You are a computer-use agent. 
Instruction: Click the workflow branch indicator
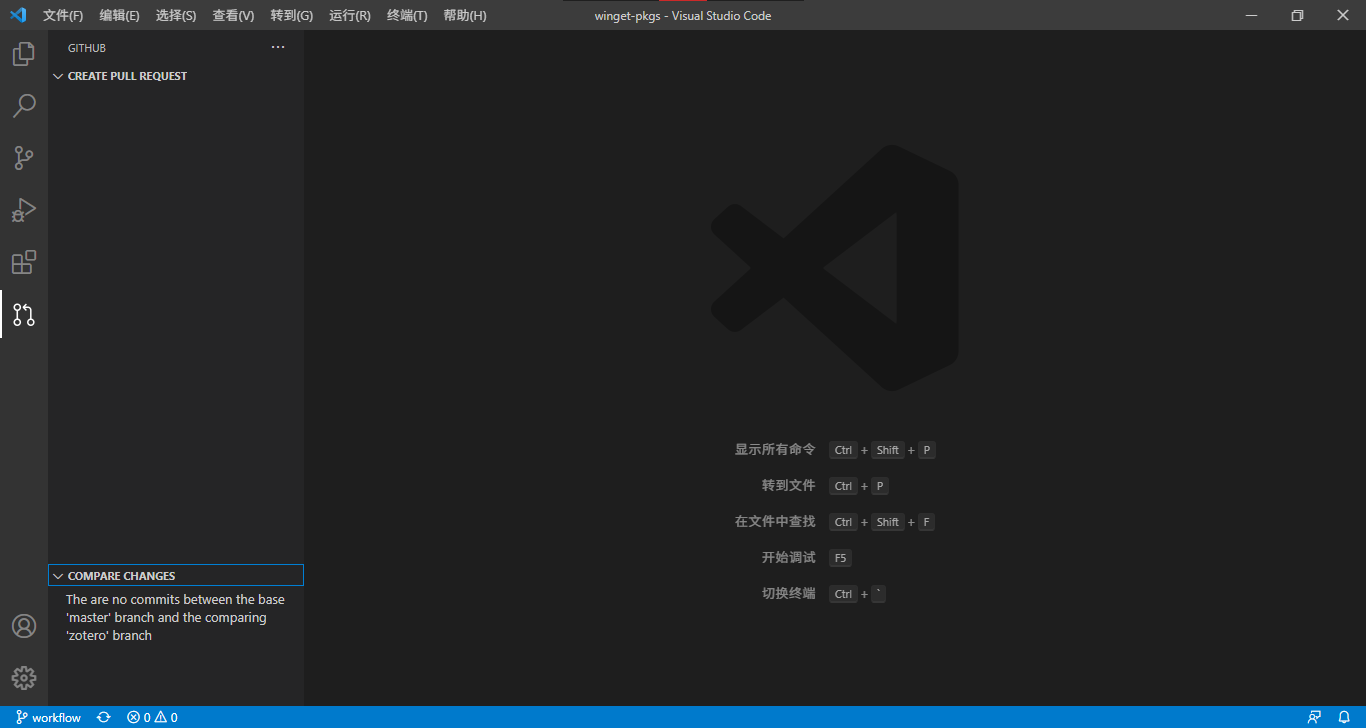[47, 716]
